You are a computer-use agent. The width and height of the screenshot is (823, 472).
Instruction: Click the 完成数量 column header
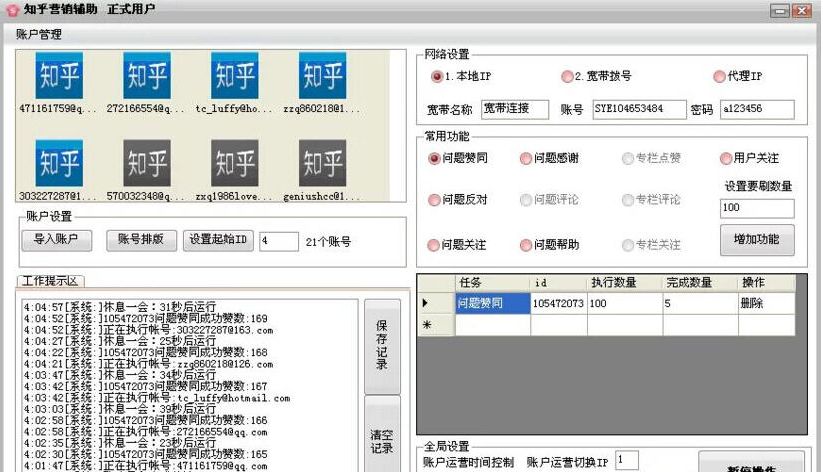tap(700, 282)
